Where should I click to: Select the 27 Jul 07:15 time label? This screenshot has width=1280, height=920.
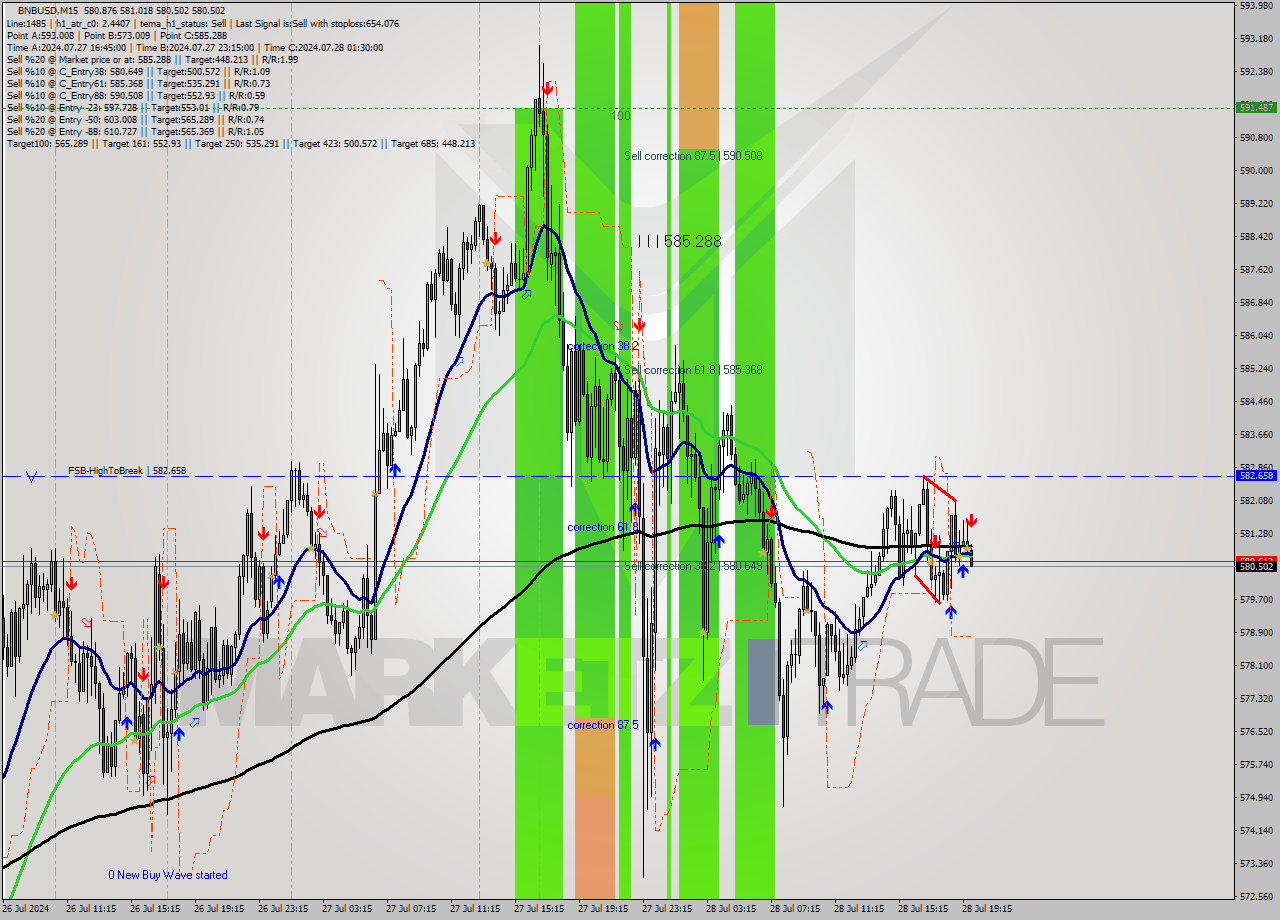[411, 909]
